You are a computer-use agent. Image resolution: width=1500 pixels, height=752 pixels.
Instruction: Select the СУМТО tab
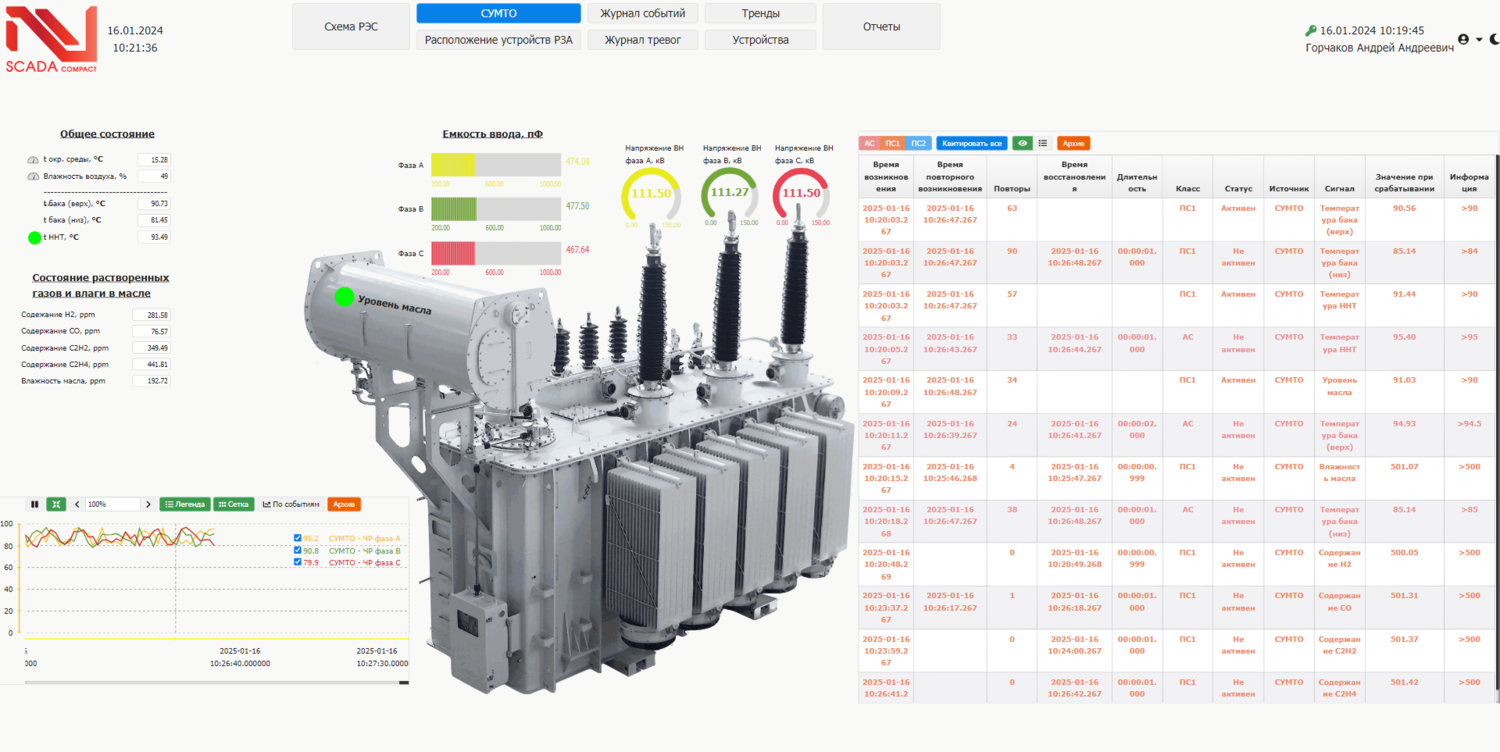coord(498,13)
